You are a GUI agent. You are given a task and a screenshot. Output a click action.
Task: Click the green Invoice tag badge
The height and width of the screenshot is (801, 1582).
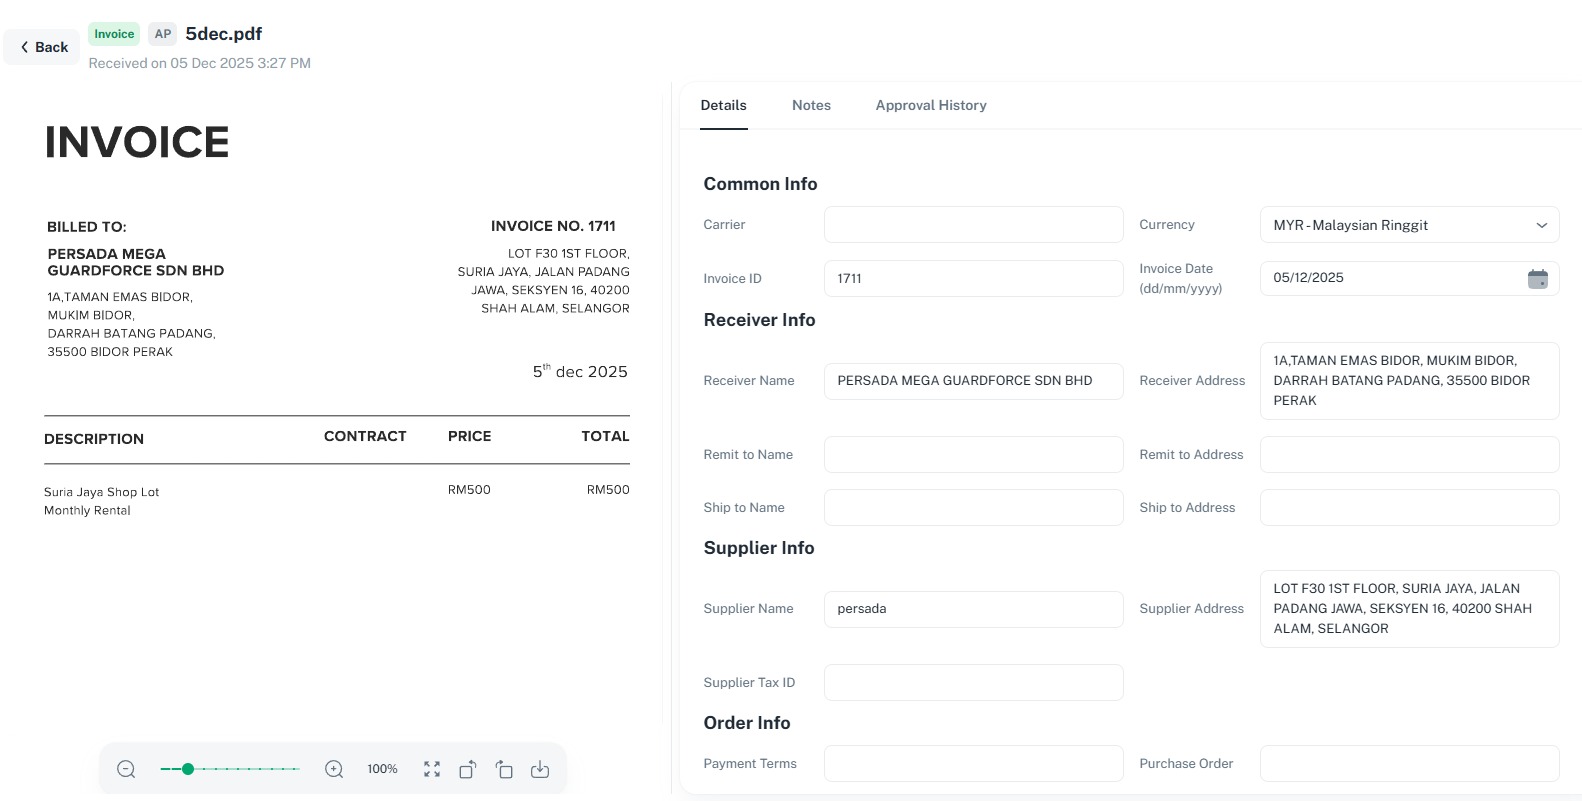(114, 34)
